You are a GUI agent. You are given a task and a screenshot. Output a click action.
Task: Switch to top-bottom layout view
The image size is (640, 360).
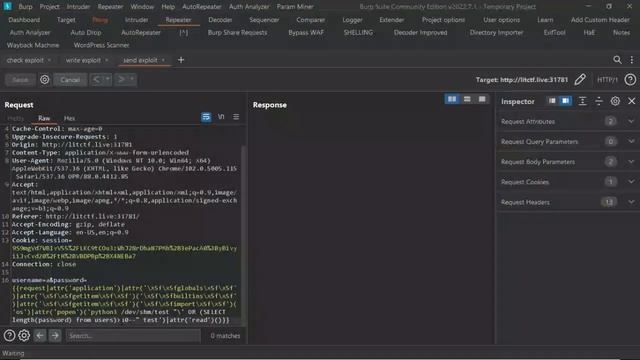click(467, 99)
